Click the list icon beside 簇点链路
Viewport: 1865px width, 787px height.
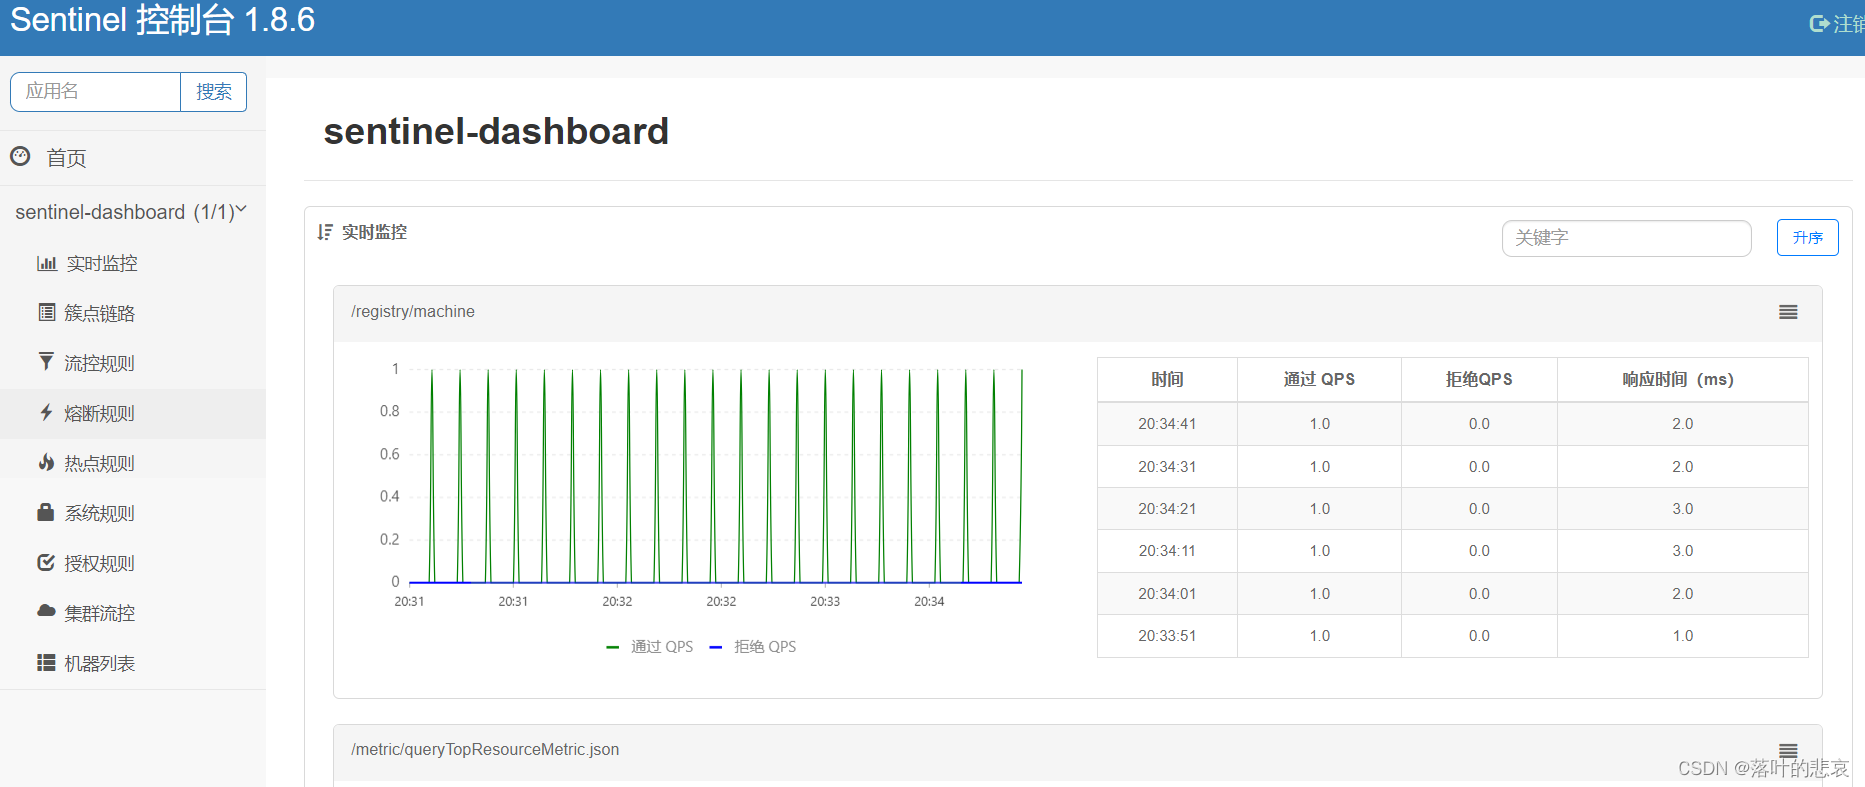[46, 312]
